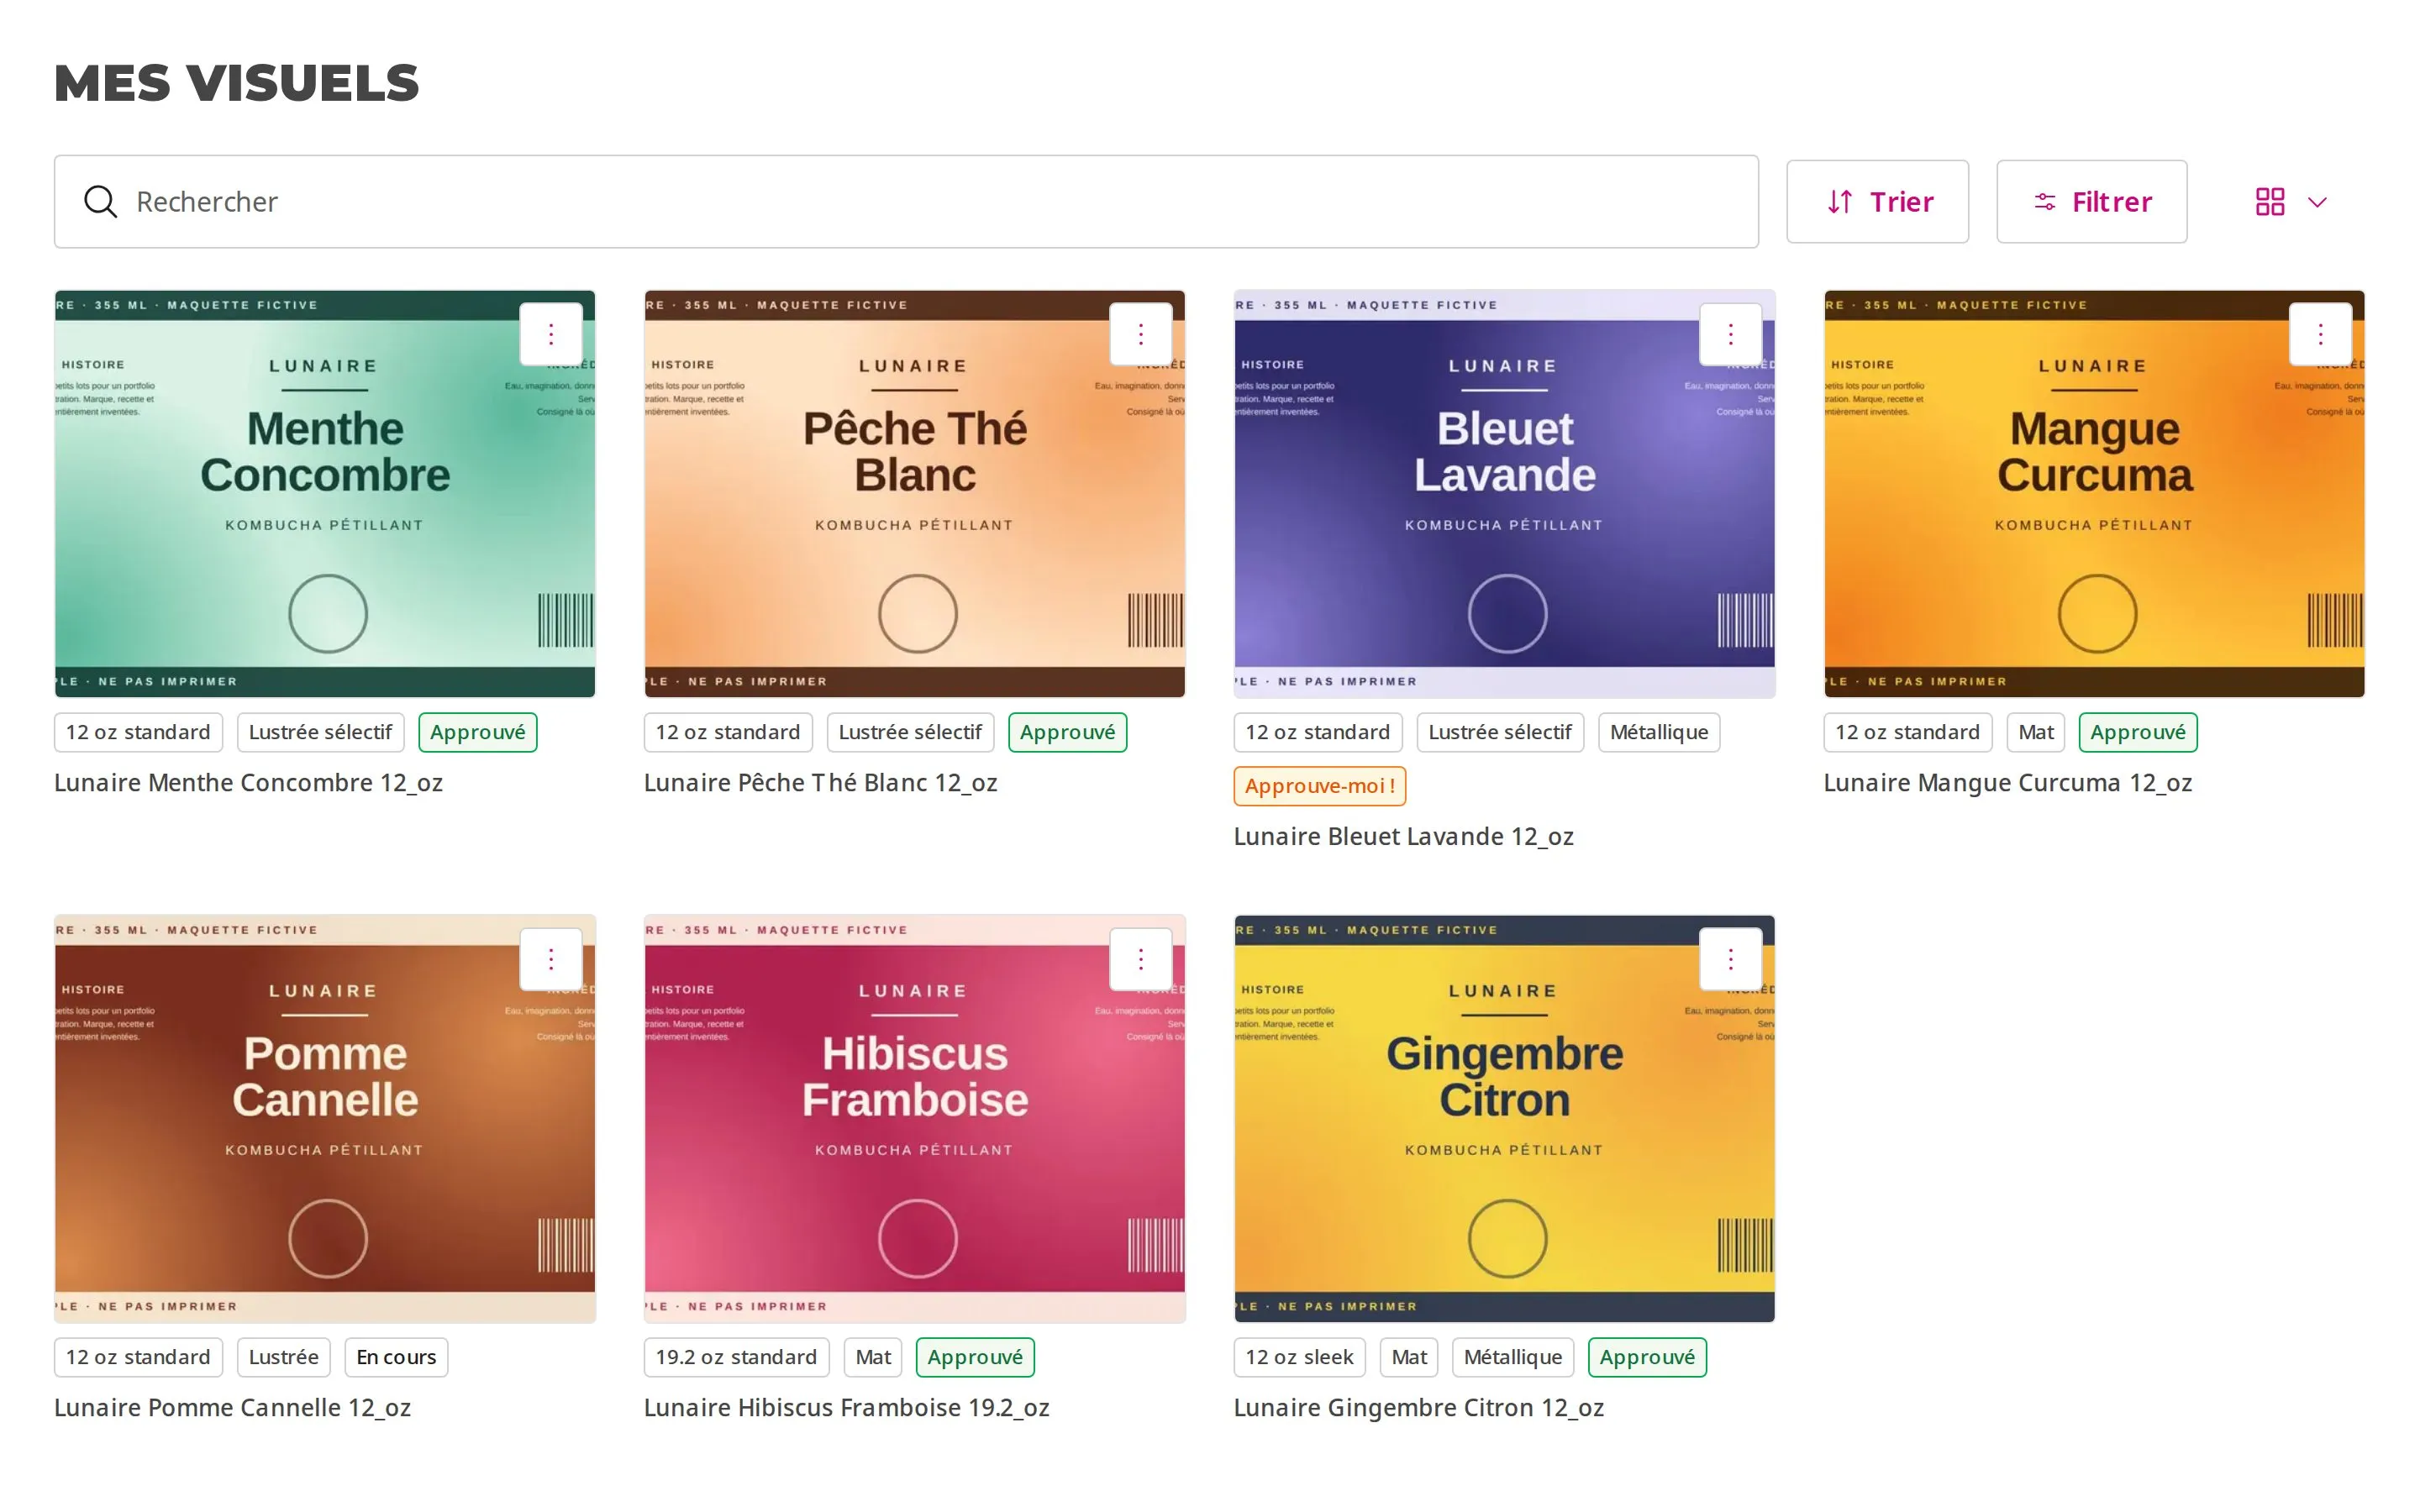Click Lustrée tag on Pomme Cannelle

pos(284,1357)
